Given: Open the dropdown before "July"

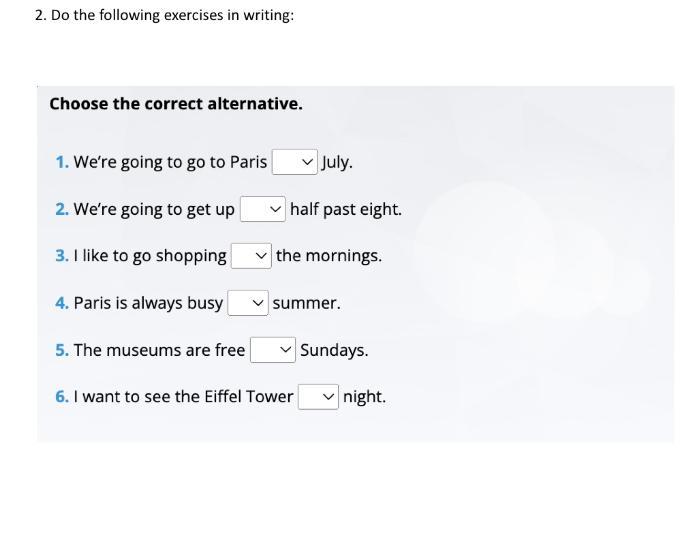Looking at the screenshot, I should point(295,162).
